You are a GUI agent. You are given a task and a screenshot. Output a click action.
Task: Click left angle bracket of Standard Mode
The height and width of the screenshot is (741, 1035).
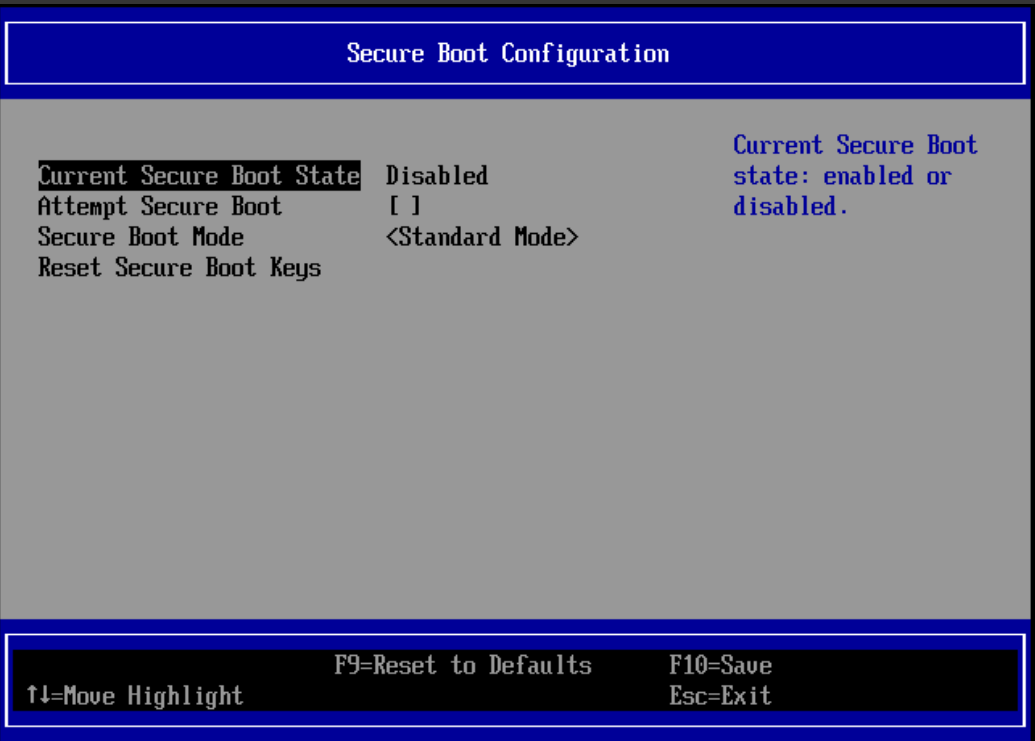[392, 238]
